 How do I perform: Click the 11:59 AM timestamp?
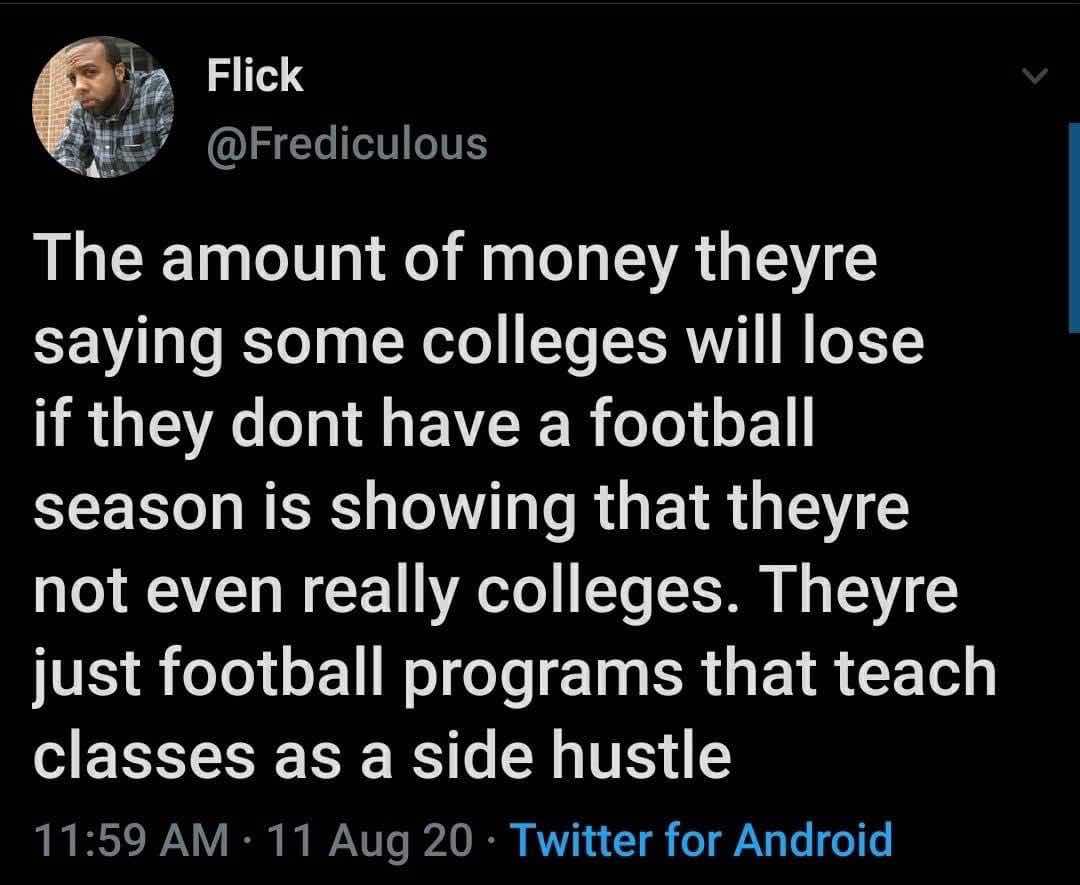[129, 838]
